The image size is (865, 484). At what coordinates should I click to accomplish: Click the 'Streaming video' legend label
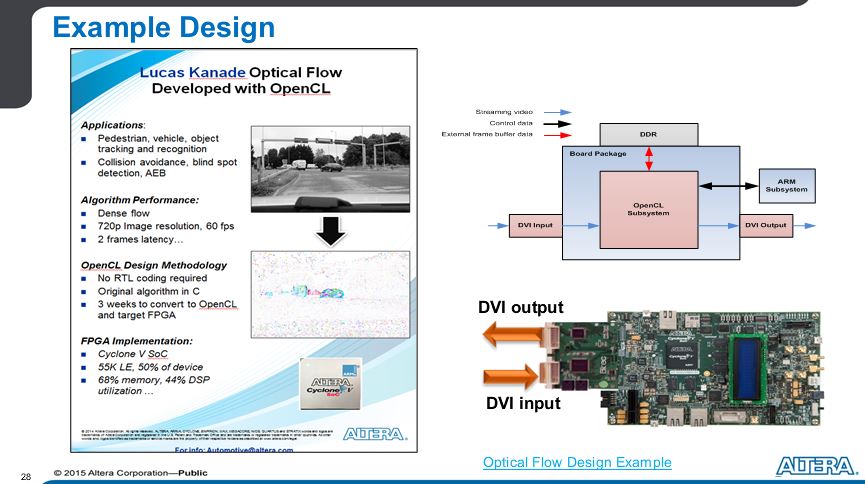[x=504, y=112]
